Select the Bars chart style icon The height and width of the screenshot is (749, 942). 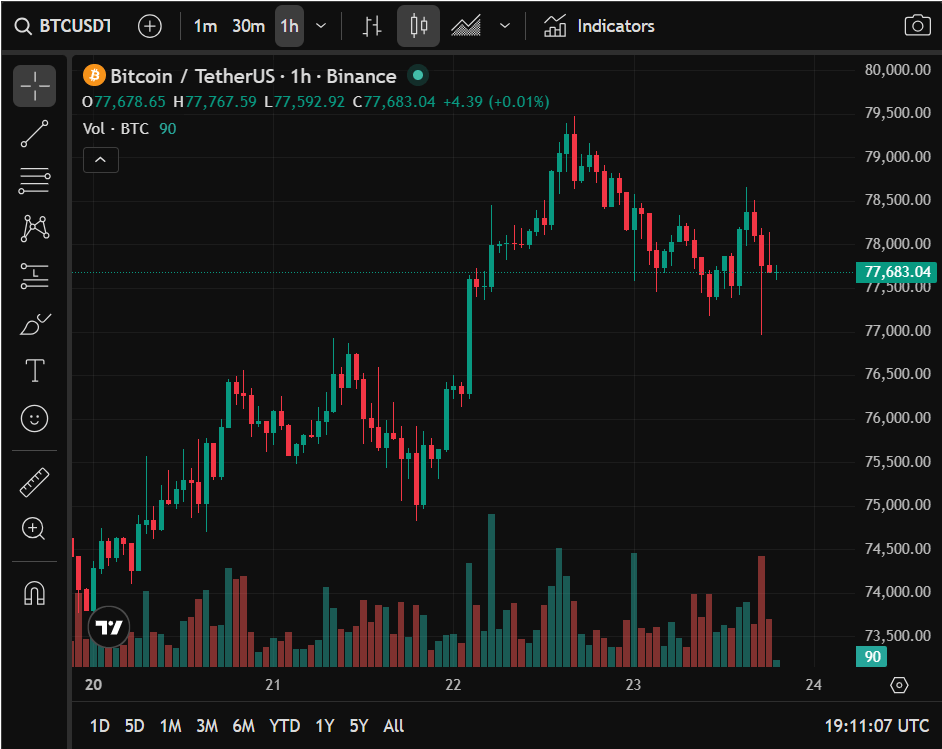tap(372, 26)
